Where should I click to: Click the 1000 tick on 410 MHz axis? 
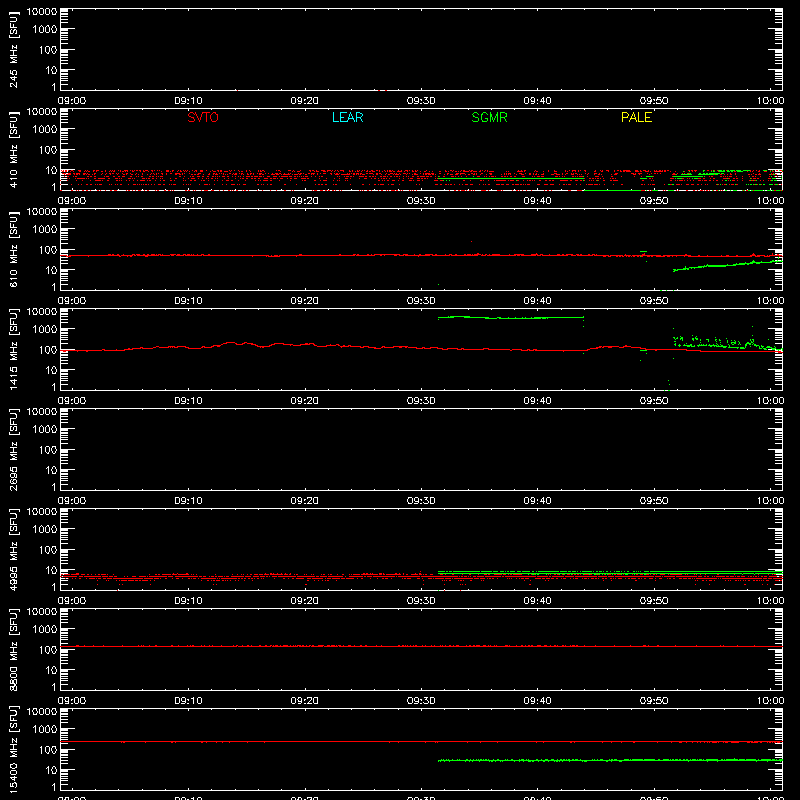tap(45, 130)
